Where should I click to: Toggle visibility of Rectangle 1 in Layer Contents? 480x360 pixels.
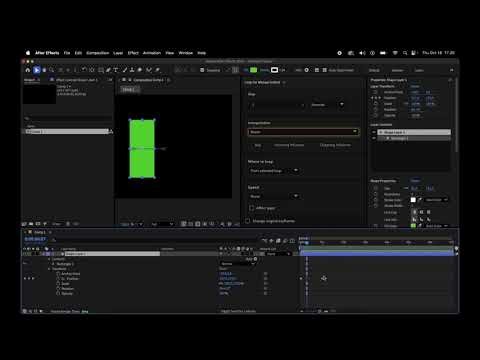[x=374, y=138]
